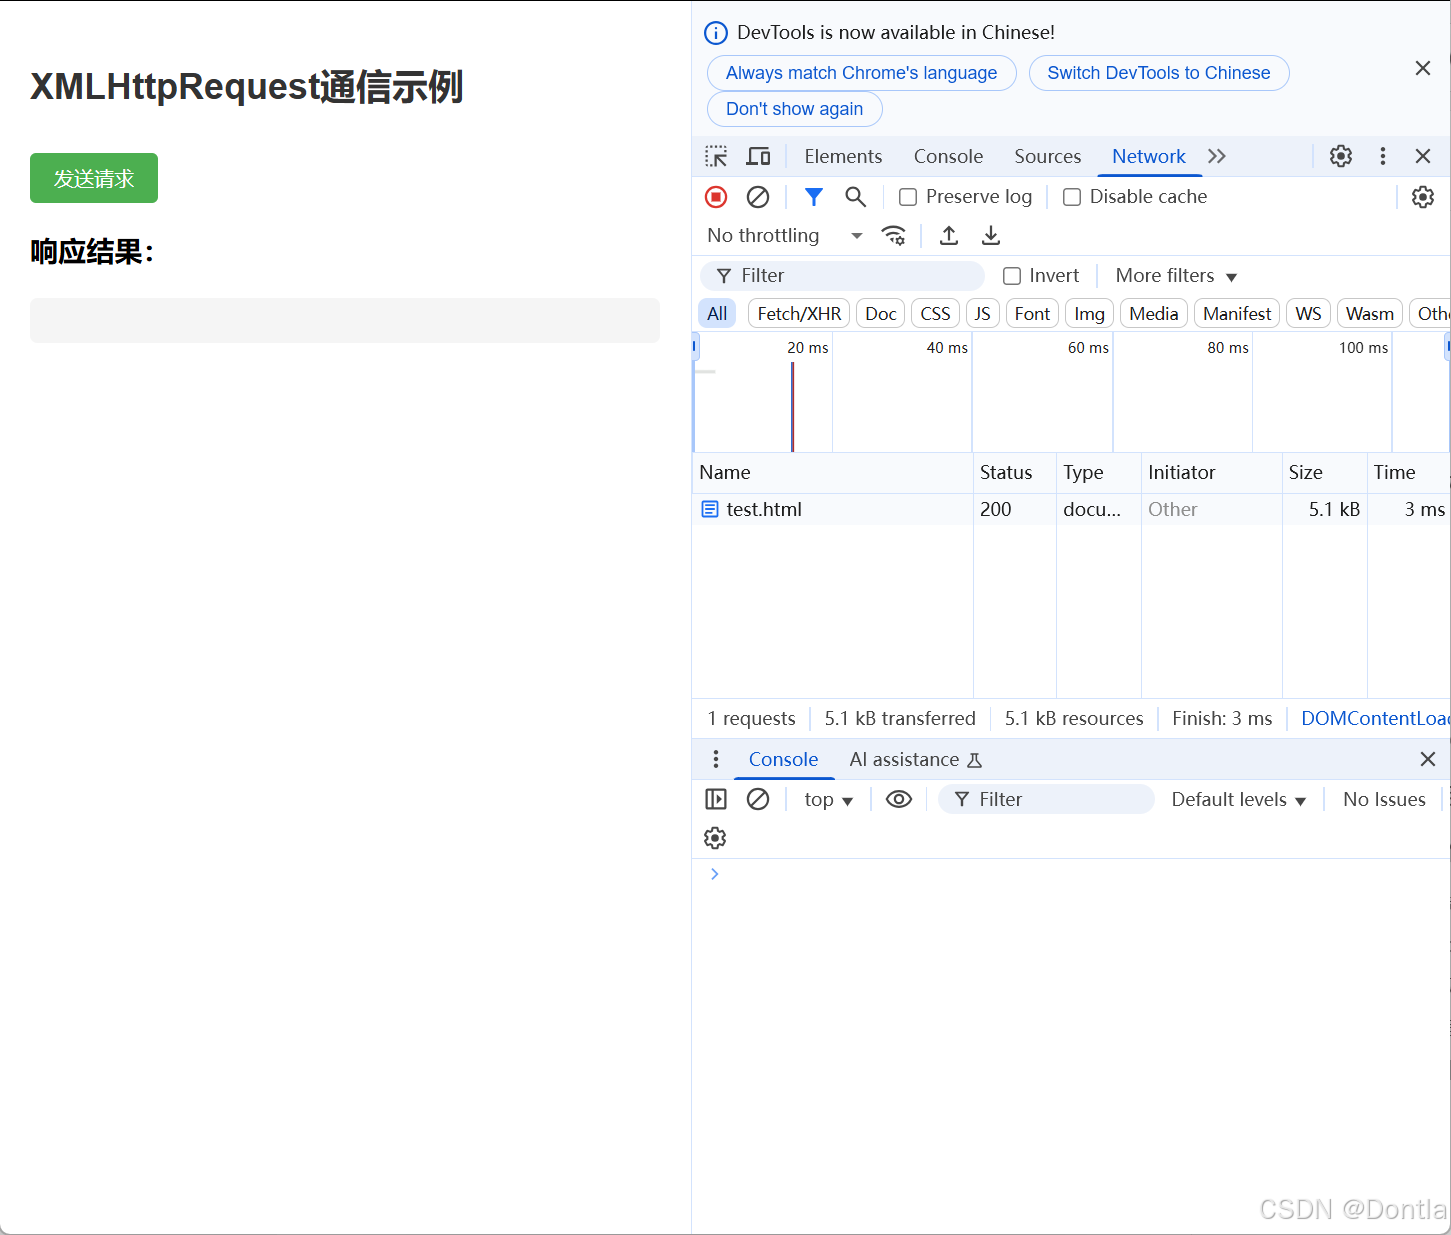Select the test.html request row

point(1071,509)
